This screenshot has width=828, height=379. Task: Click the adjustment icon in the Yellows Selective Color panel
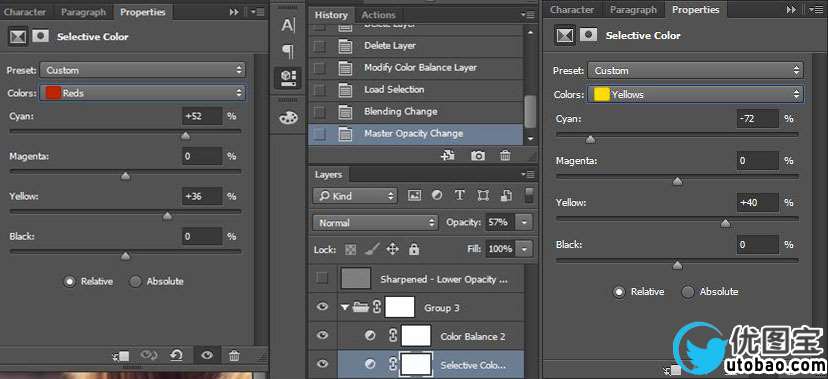click(565, 35)
